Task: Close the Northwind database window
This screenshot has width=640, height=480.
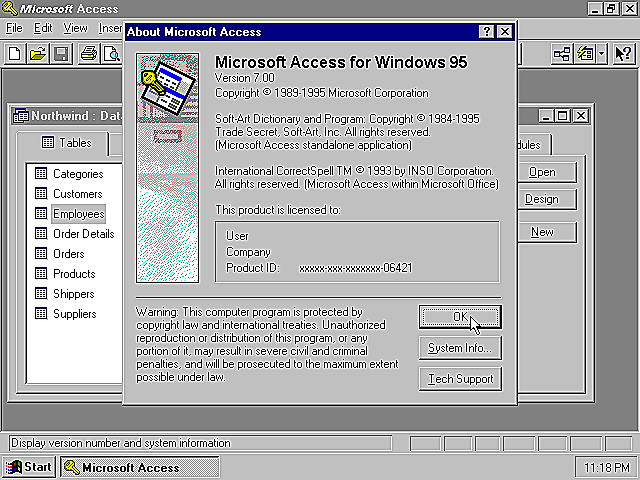Action: (x=581, y=116)
